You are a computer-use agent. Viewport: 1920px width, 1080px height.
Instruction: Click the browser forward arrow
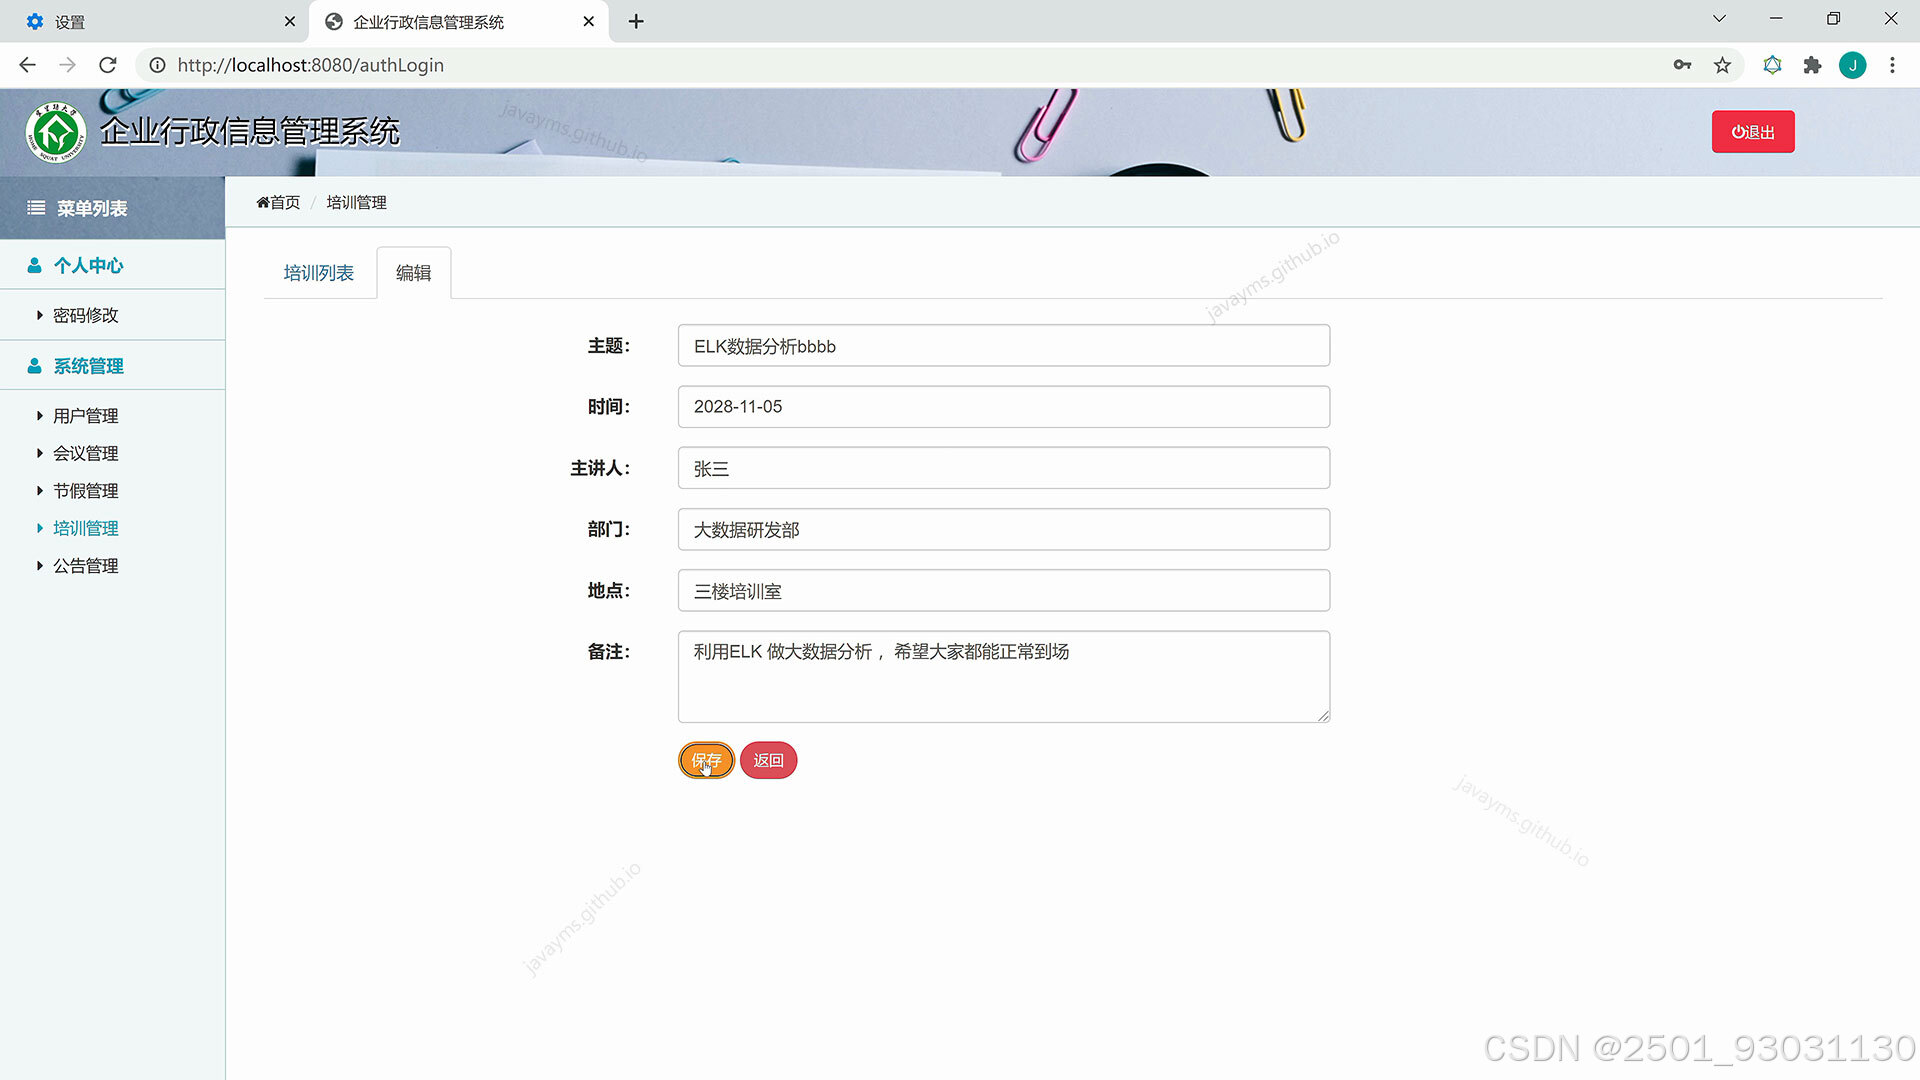click(x=67, y=65)
